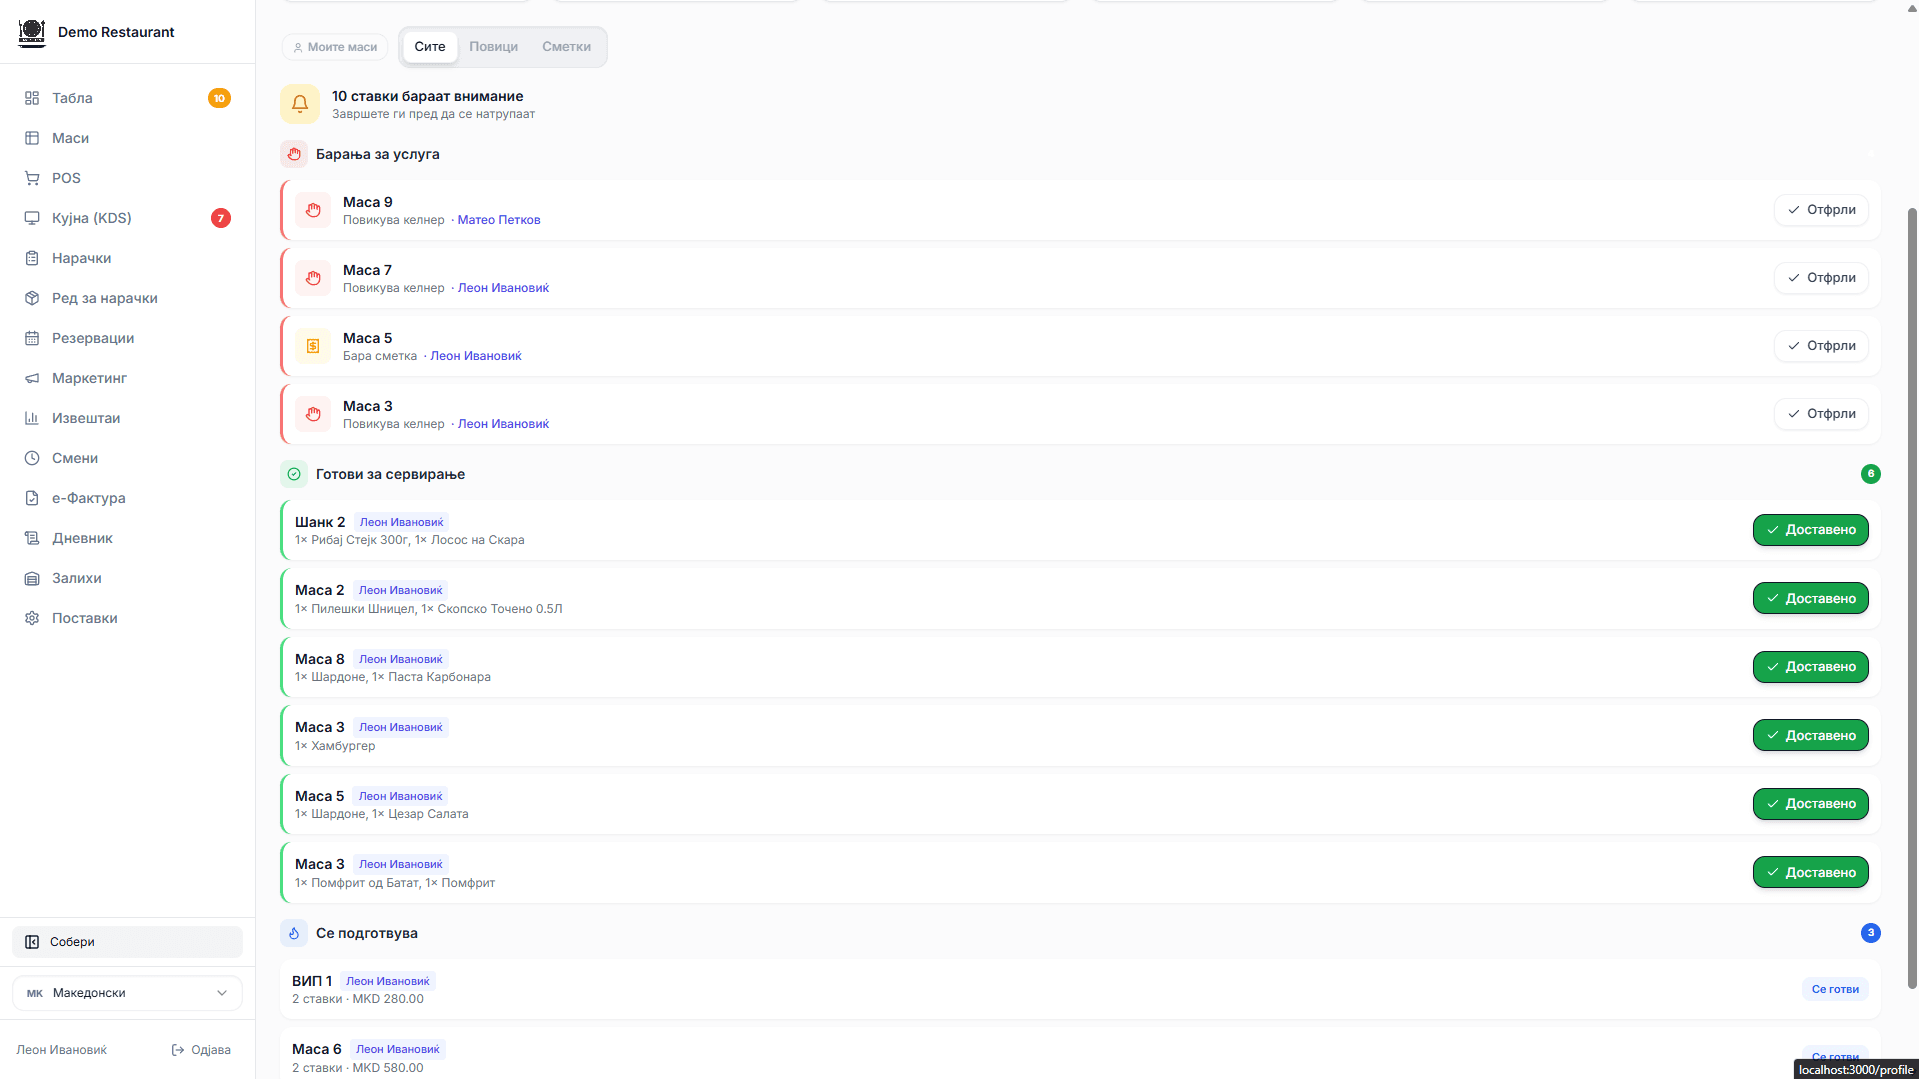Dismiss Маса 7 request with Отфрли

[1821, 278]
